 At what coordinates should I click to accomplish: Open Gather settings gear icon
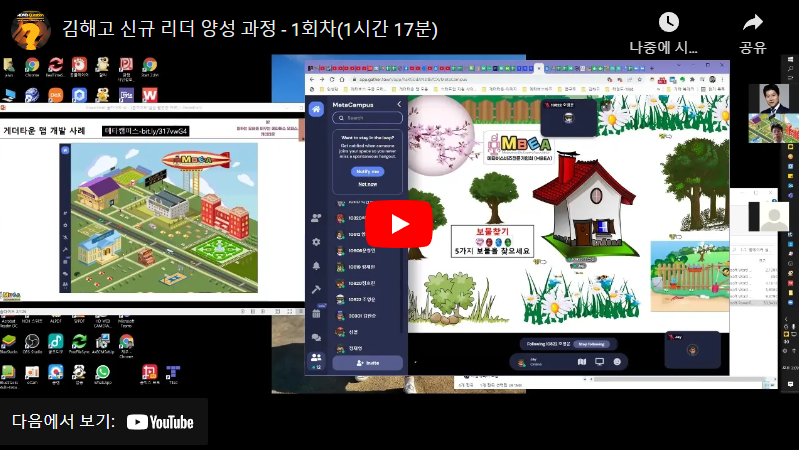point(316,242)
